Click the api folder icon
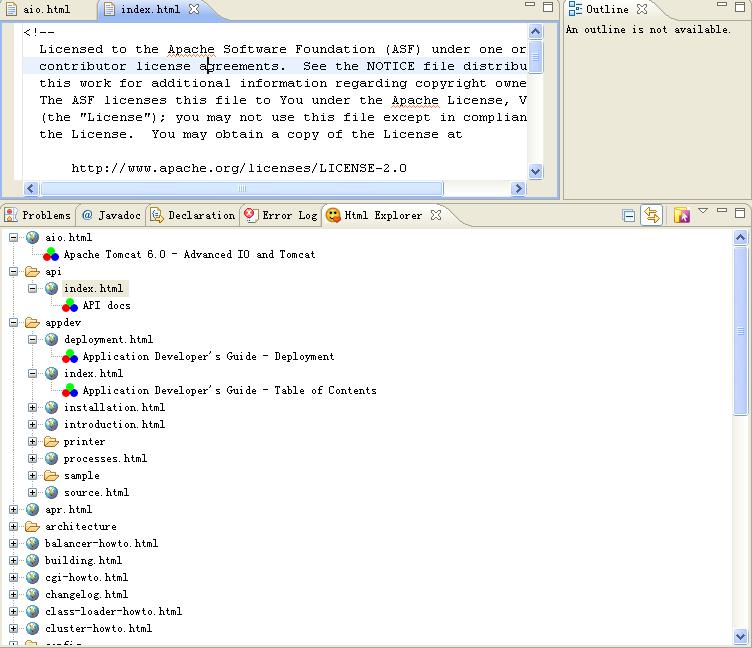The image size is (752, 648). (x=32, y=271)
